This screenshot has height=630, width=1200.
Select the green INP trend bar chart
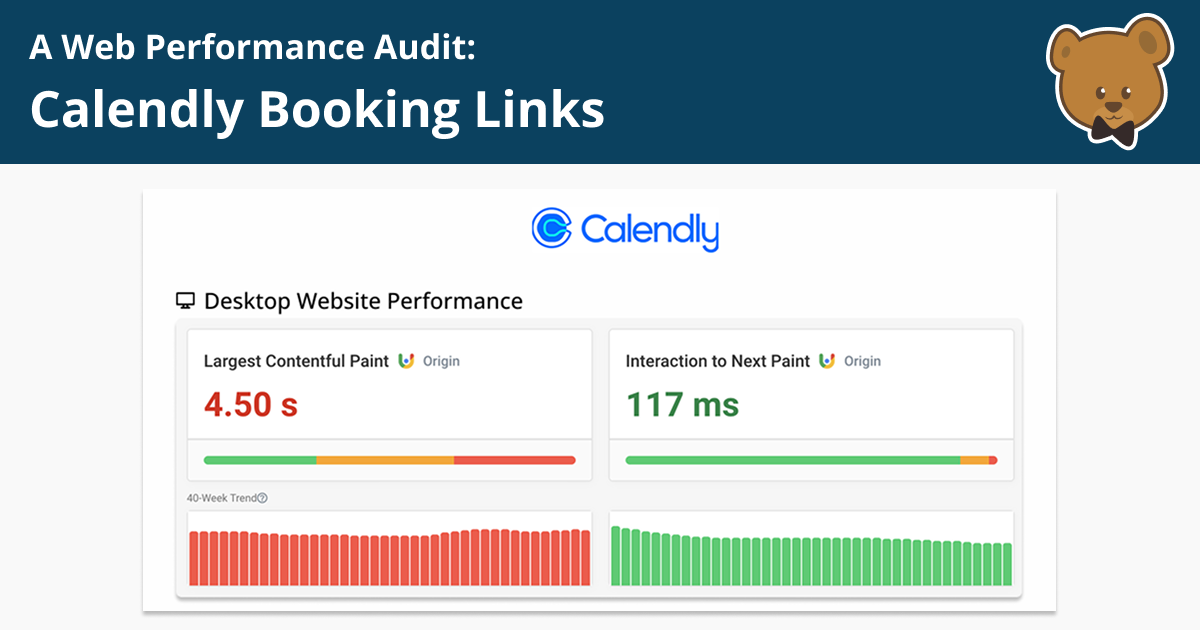pyautogui.click(x=810, y=548)
